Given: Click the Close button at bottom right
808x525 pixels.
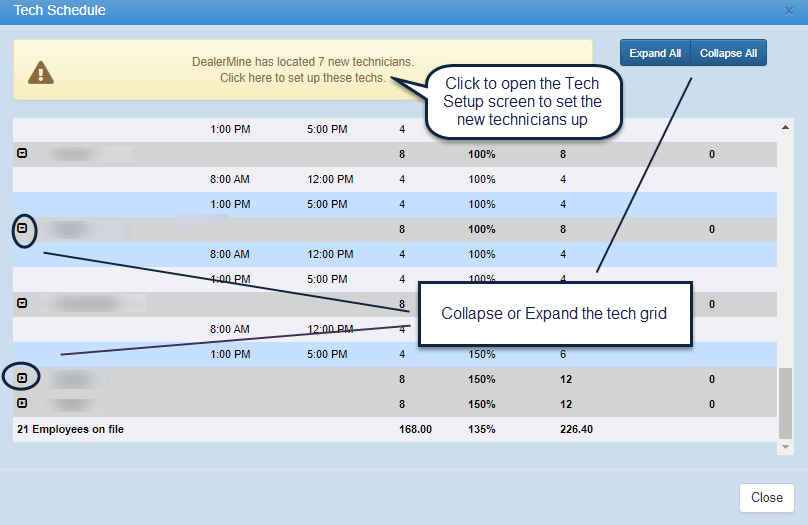Looking at the screenshot, I should [767, 498].
